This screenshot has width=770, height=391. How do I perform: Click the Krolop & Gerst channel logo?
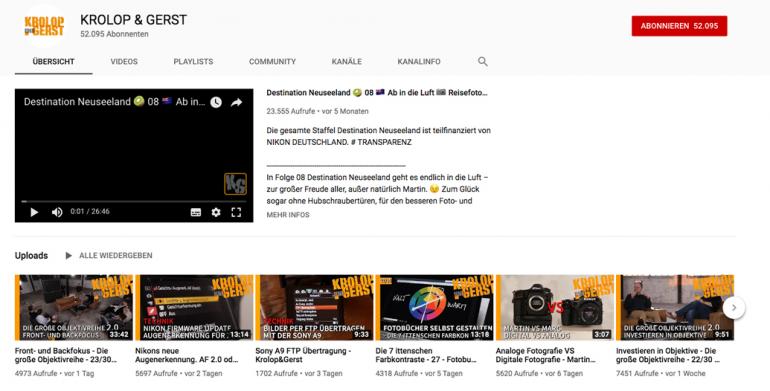pos(44,26)
